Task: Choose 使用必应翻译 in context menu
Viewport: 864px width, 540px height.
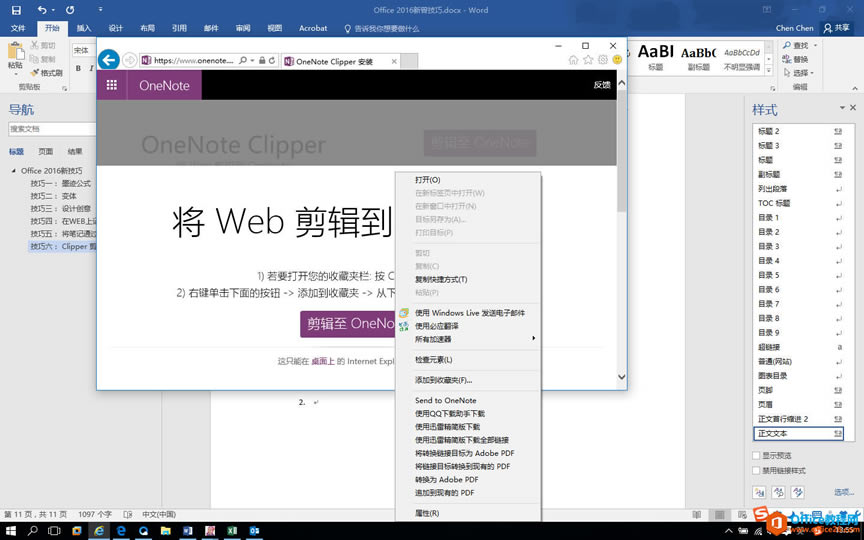Action: coord(436,326)
